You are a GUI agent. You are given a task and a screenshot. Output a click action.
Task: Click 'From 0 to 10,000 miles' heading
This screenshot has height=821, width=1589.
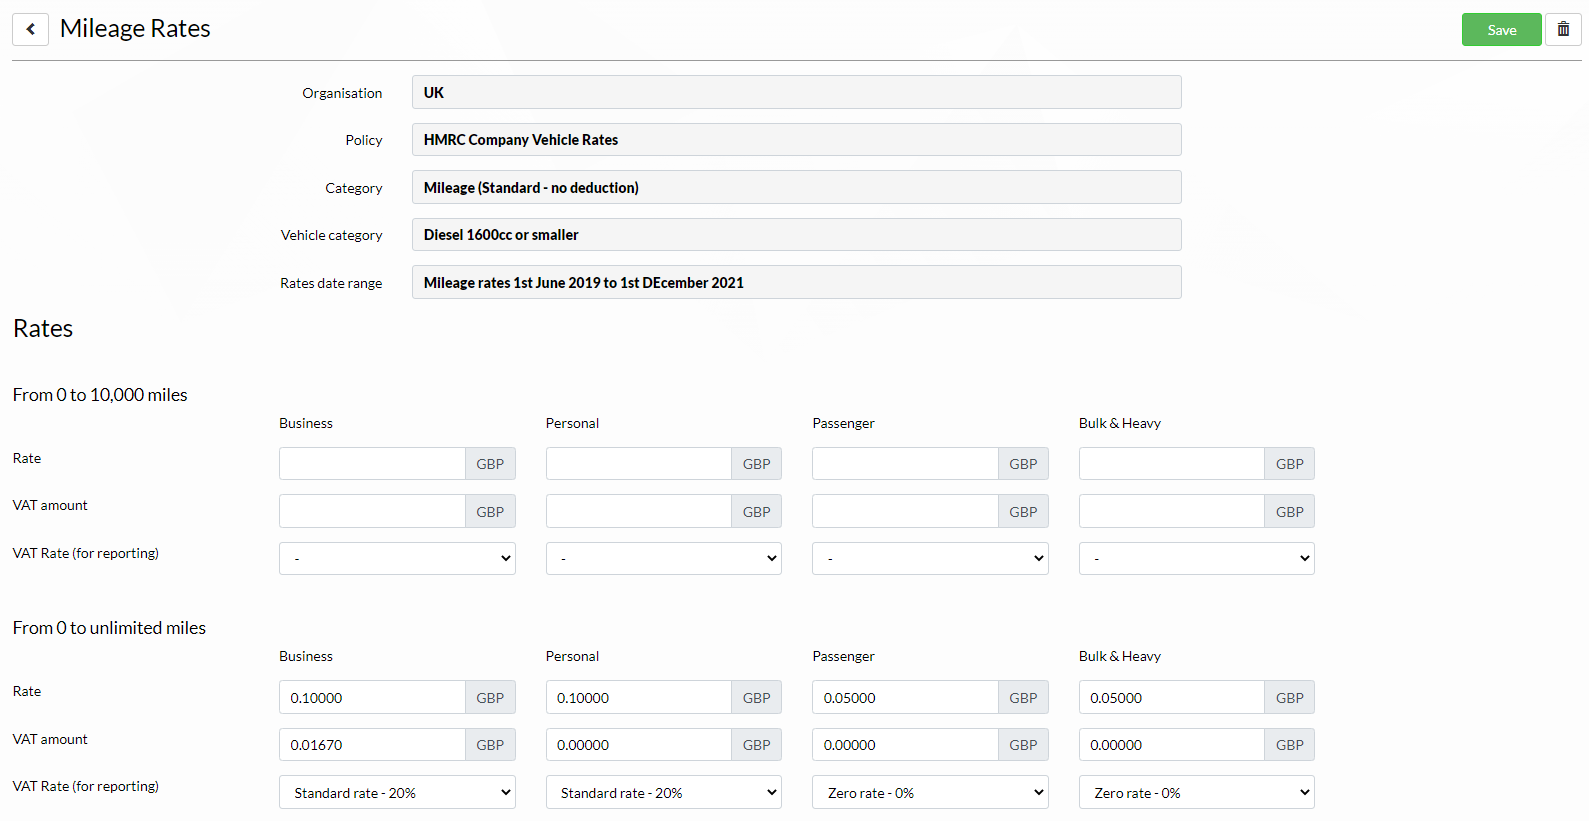click(x=100, y=395)
